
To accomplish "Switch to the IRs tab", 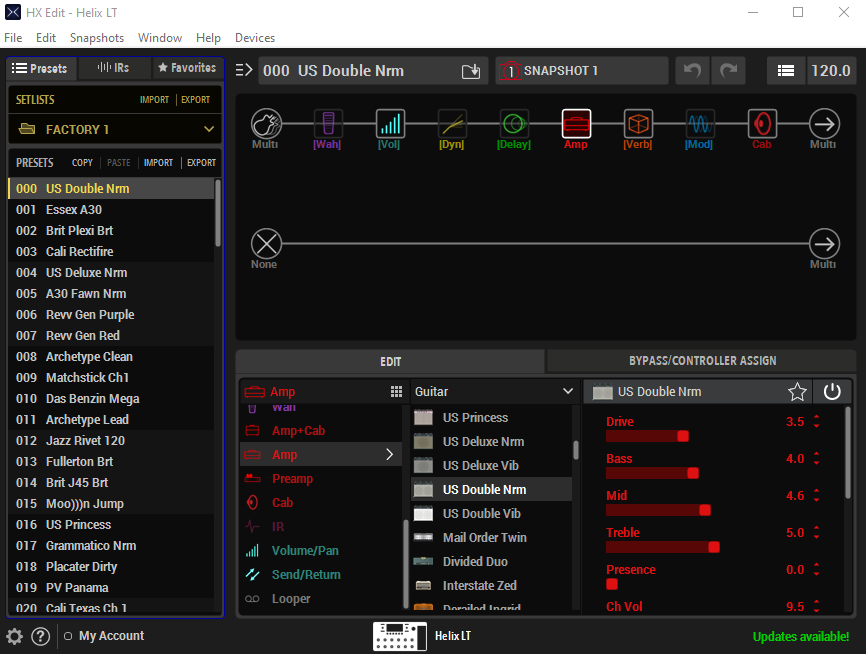I will 114,68.
